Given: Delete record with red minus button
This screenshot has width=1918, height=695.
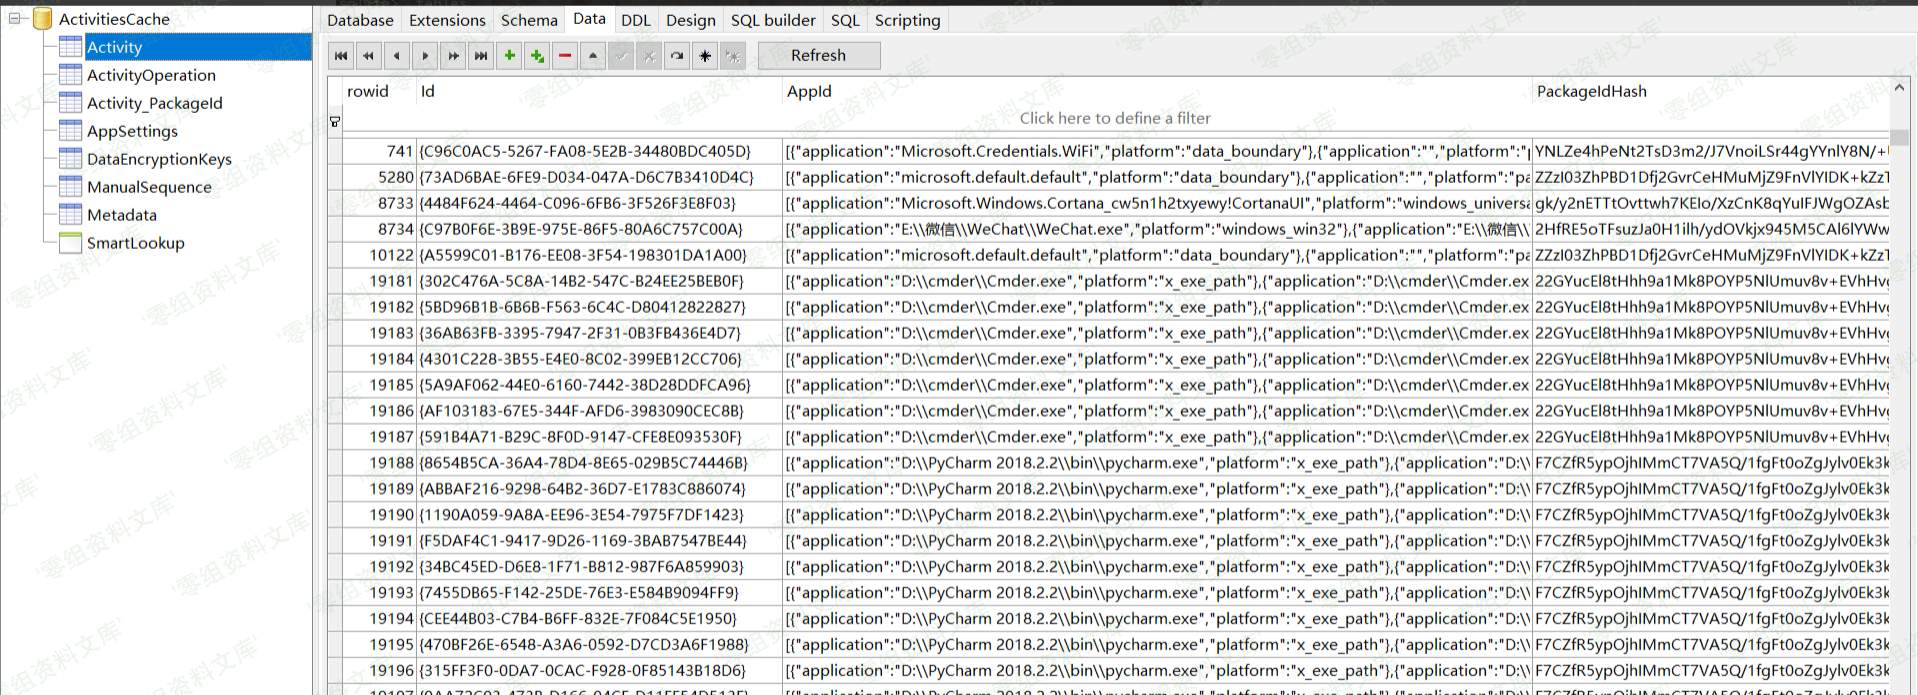Looking at the screenshot, I should [x=565, y=56].
